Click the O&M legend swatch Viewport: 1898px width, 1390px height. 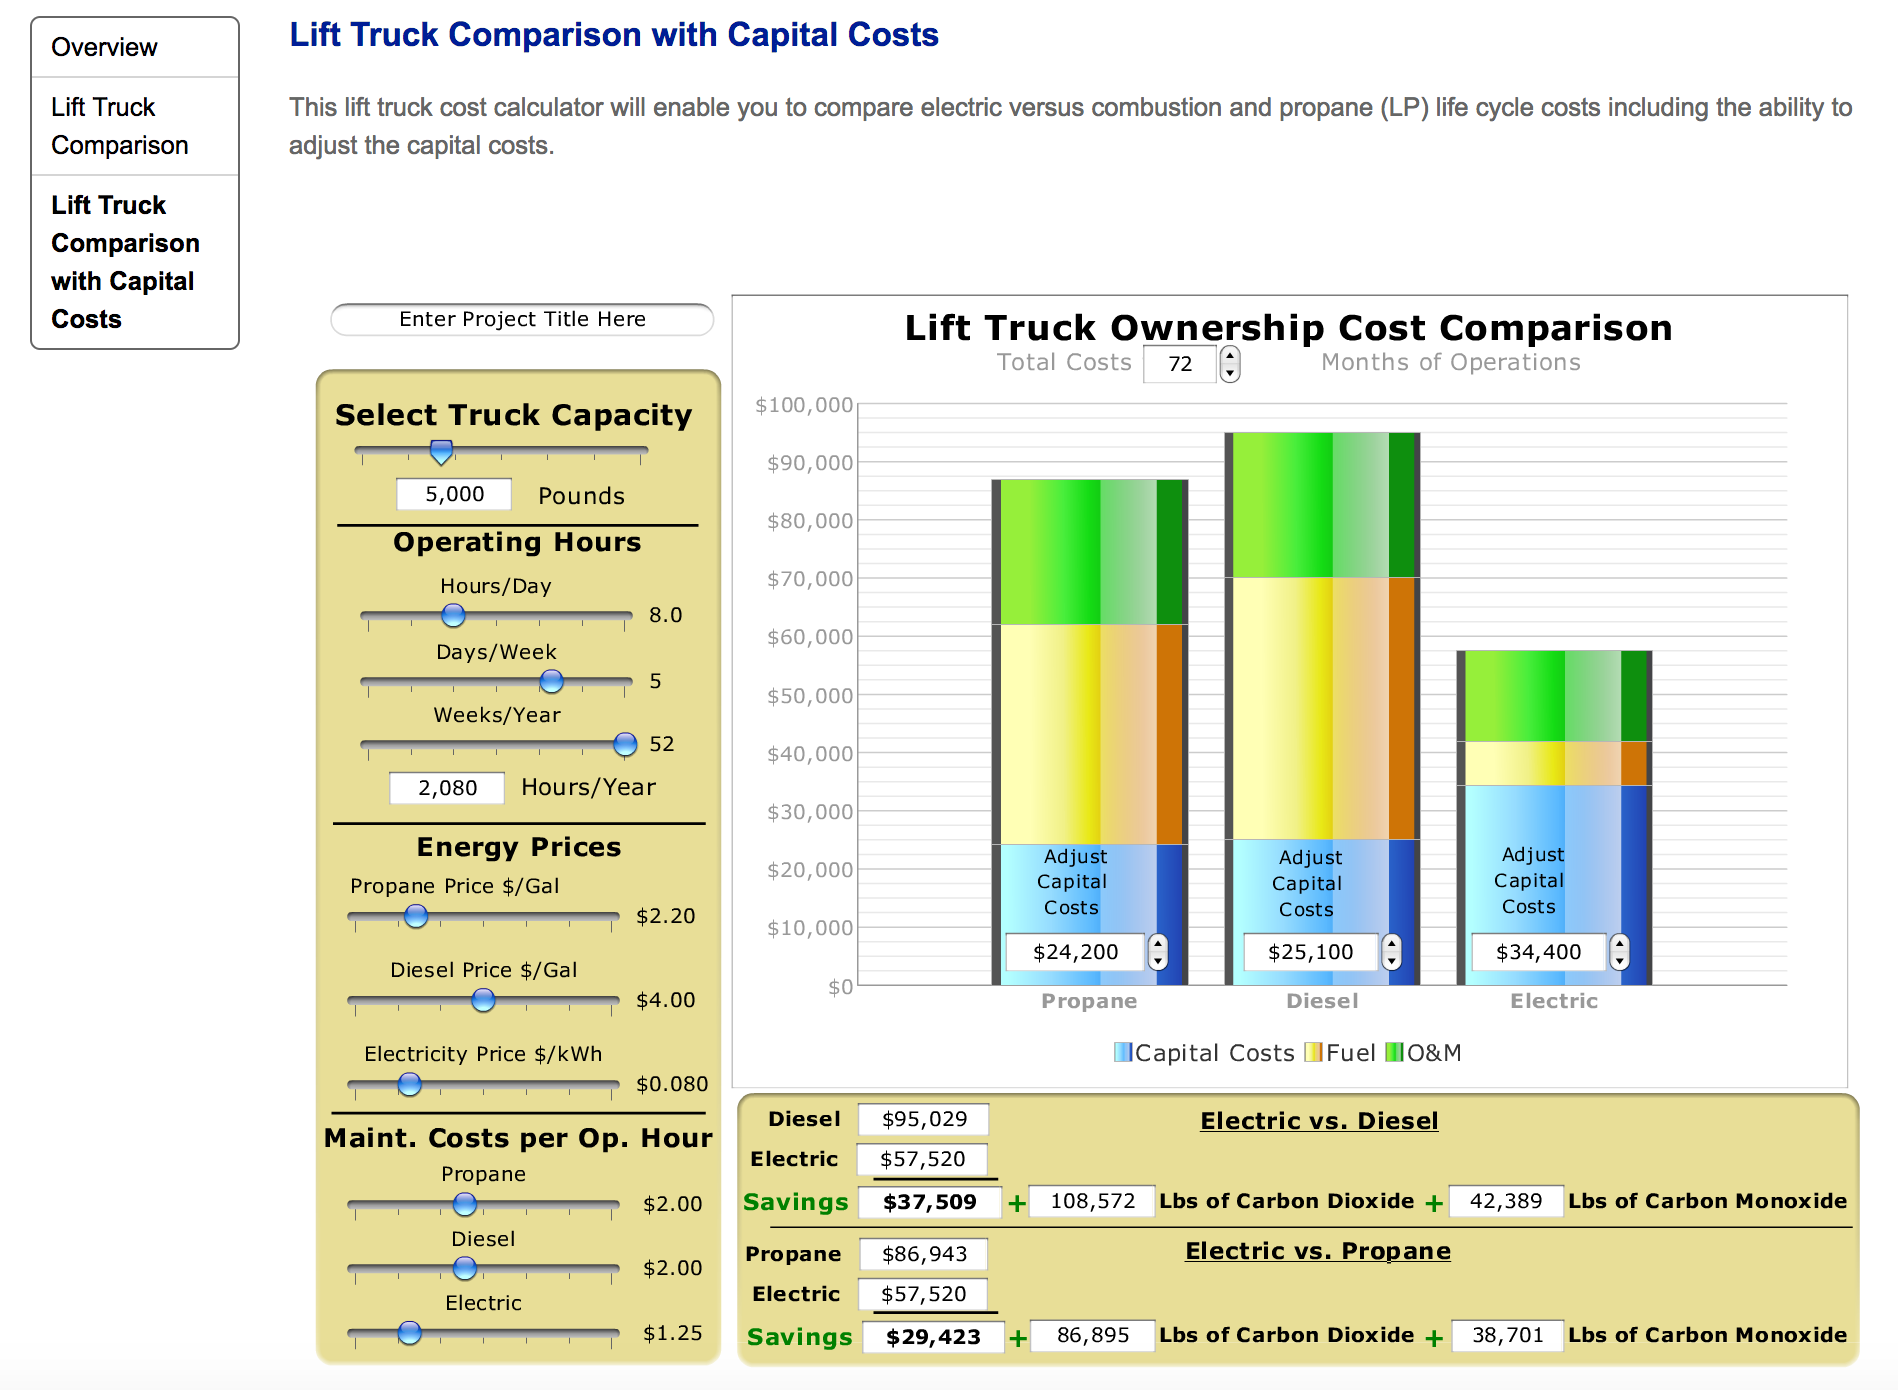[1395, 1053]
